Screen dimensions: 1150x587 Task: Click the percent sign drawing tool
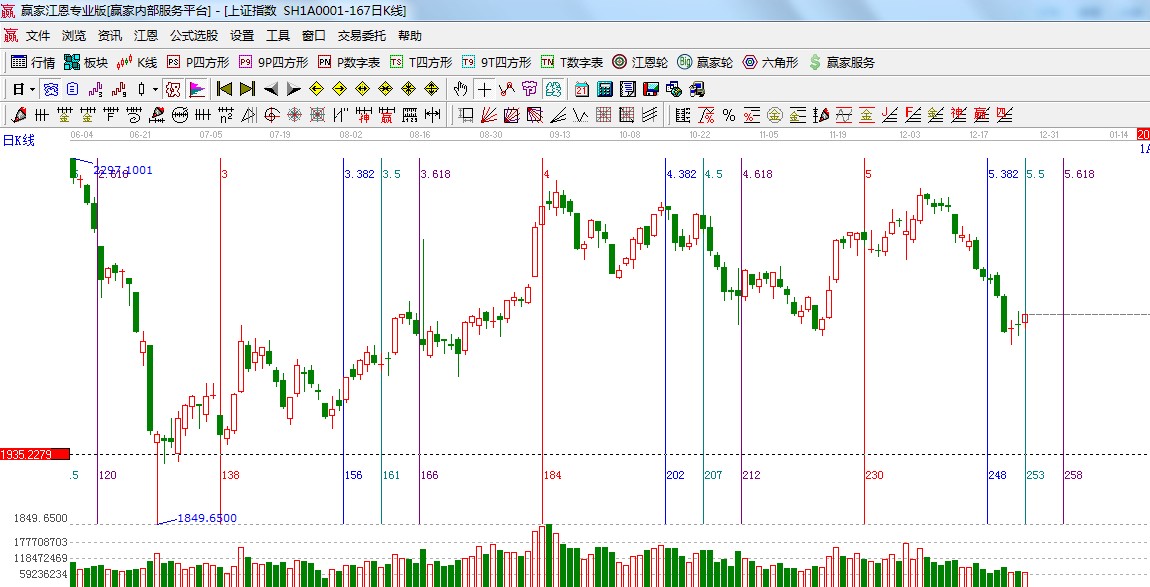point(729,115)
